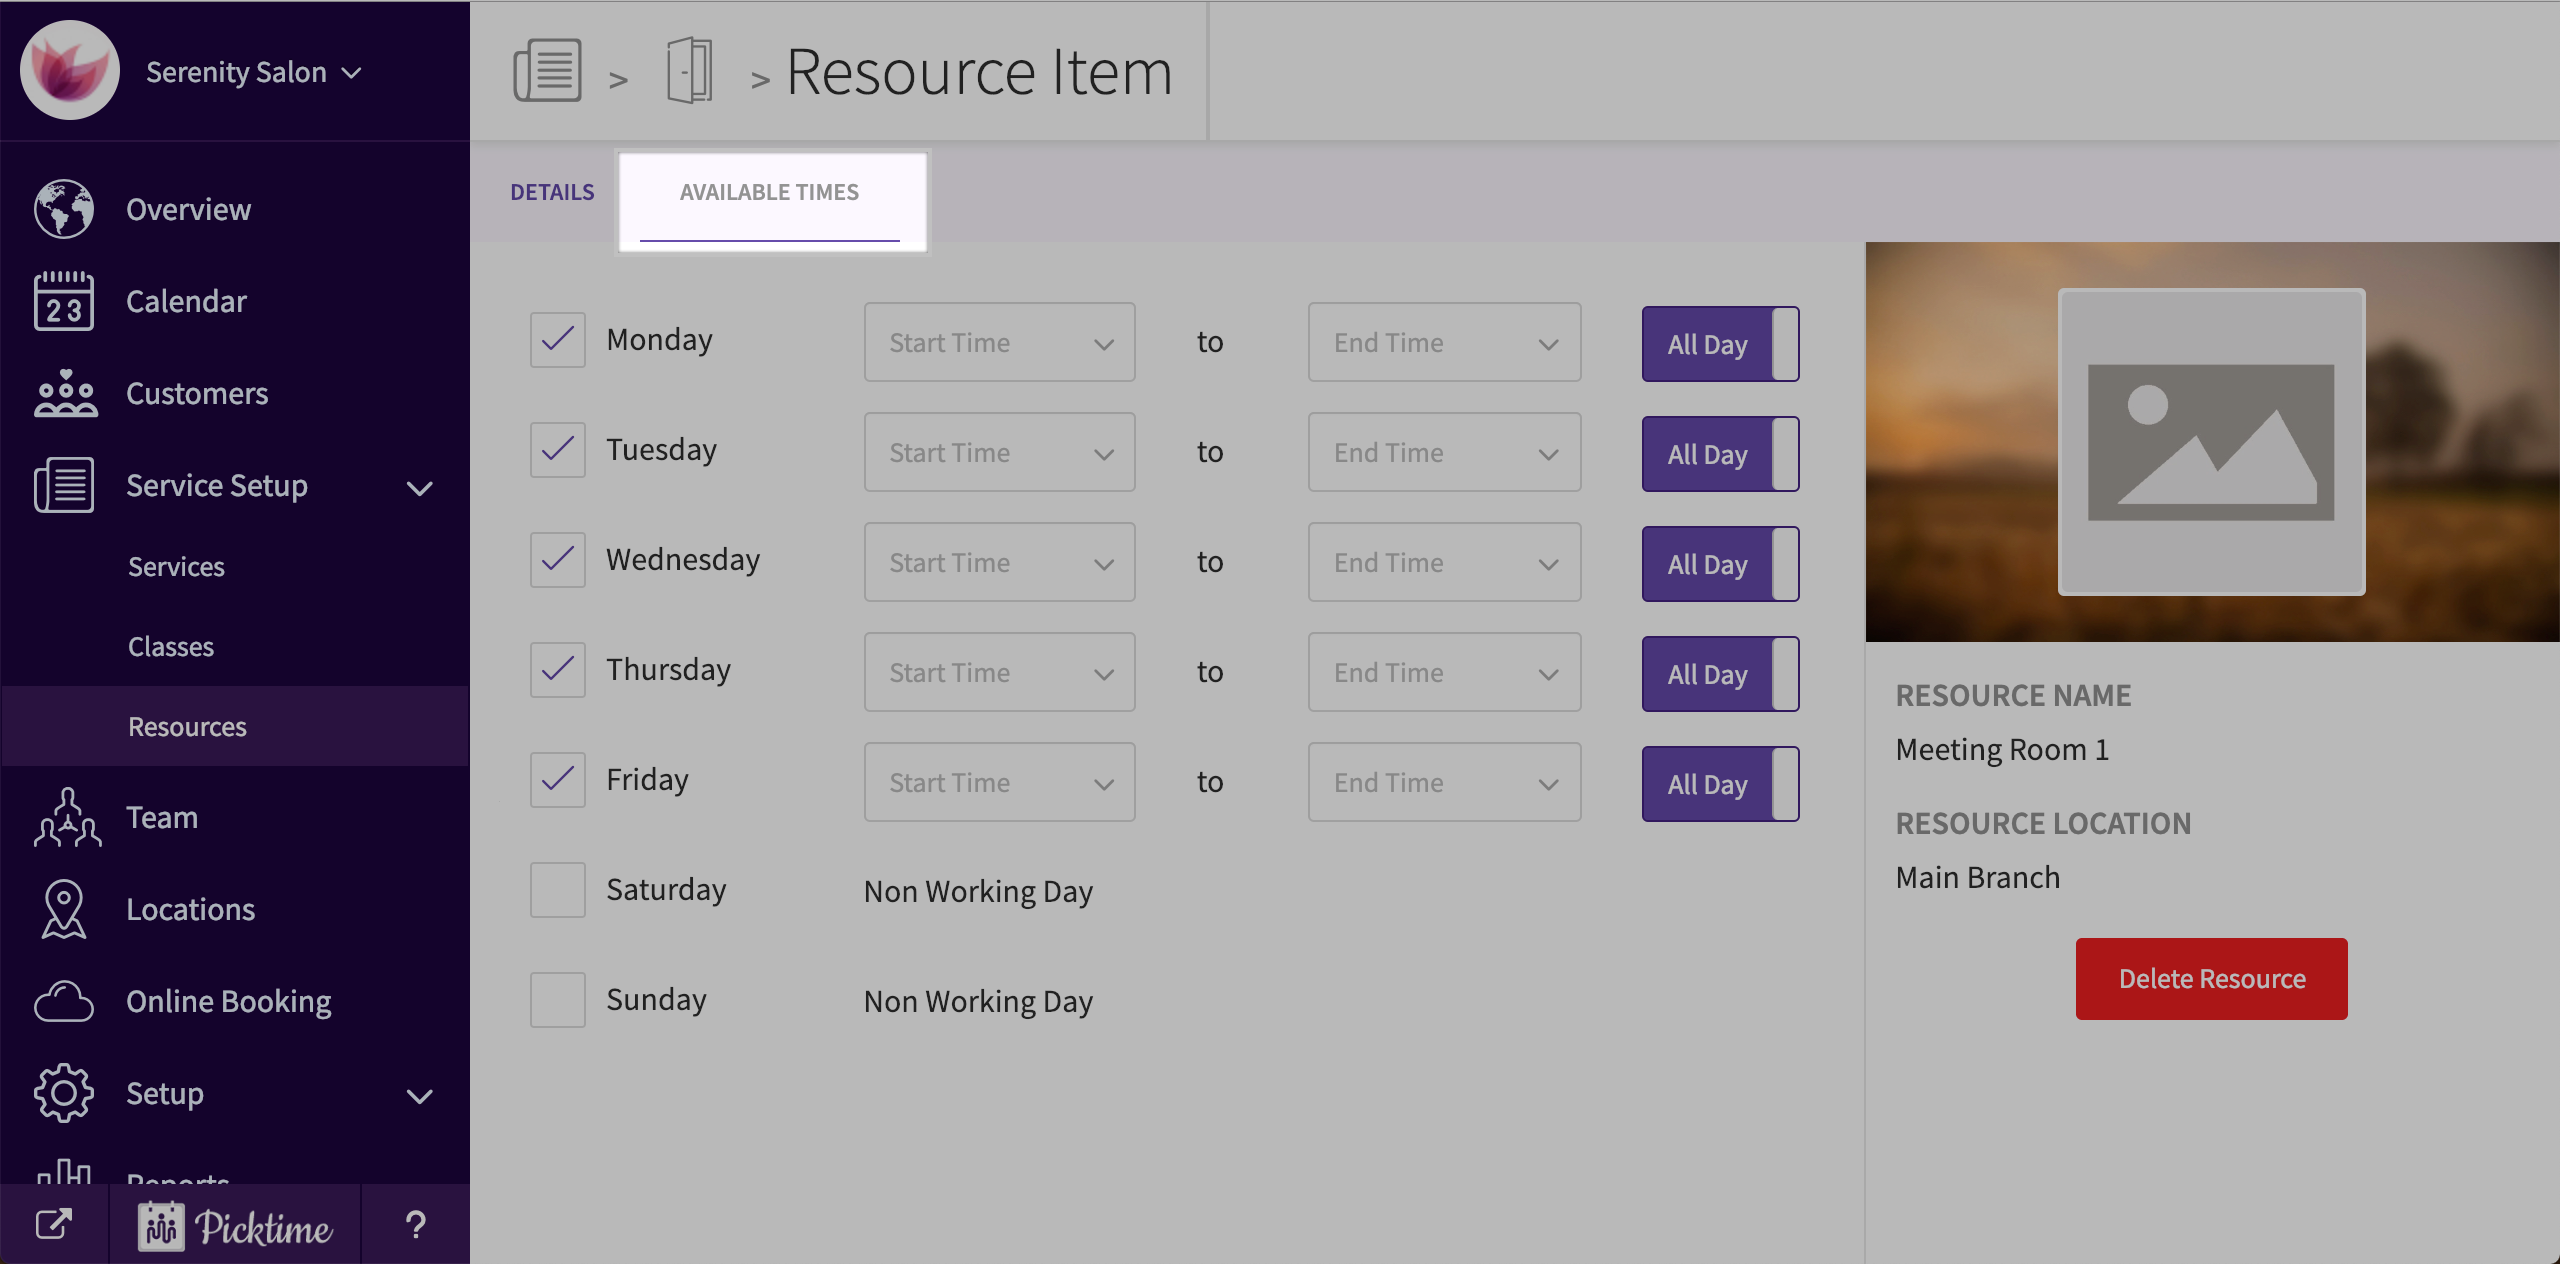Open Tuesday Start Time dropdown
Viewport: 2560px width, 1264px height.
tap(999, 453)
